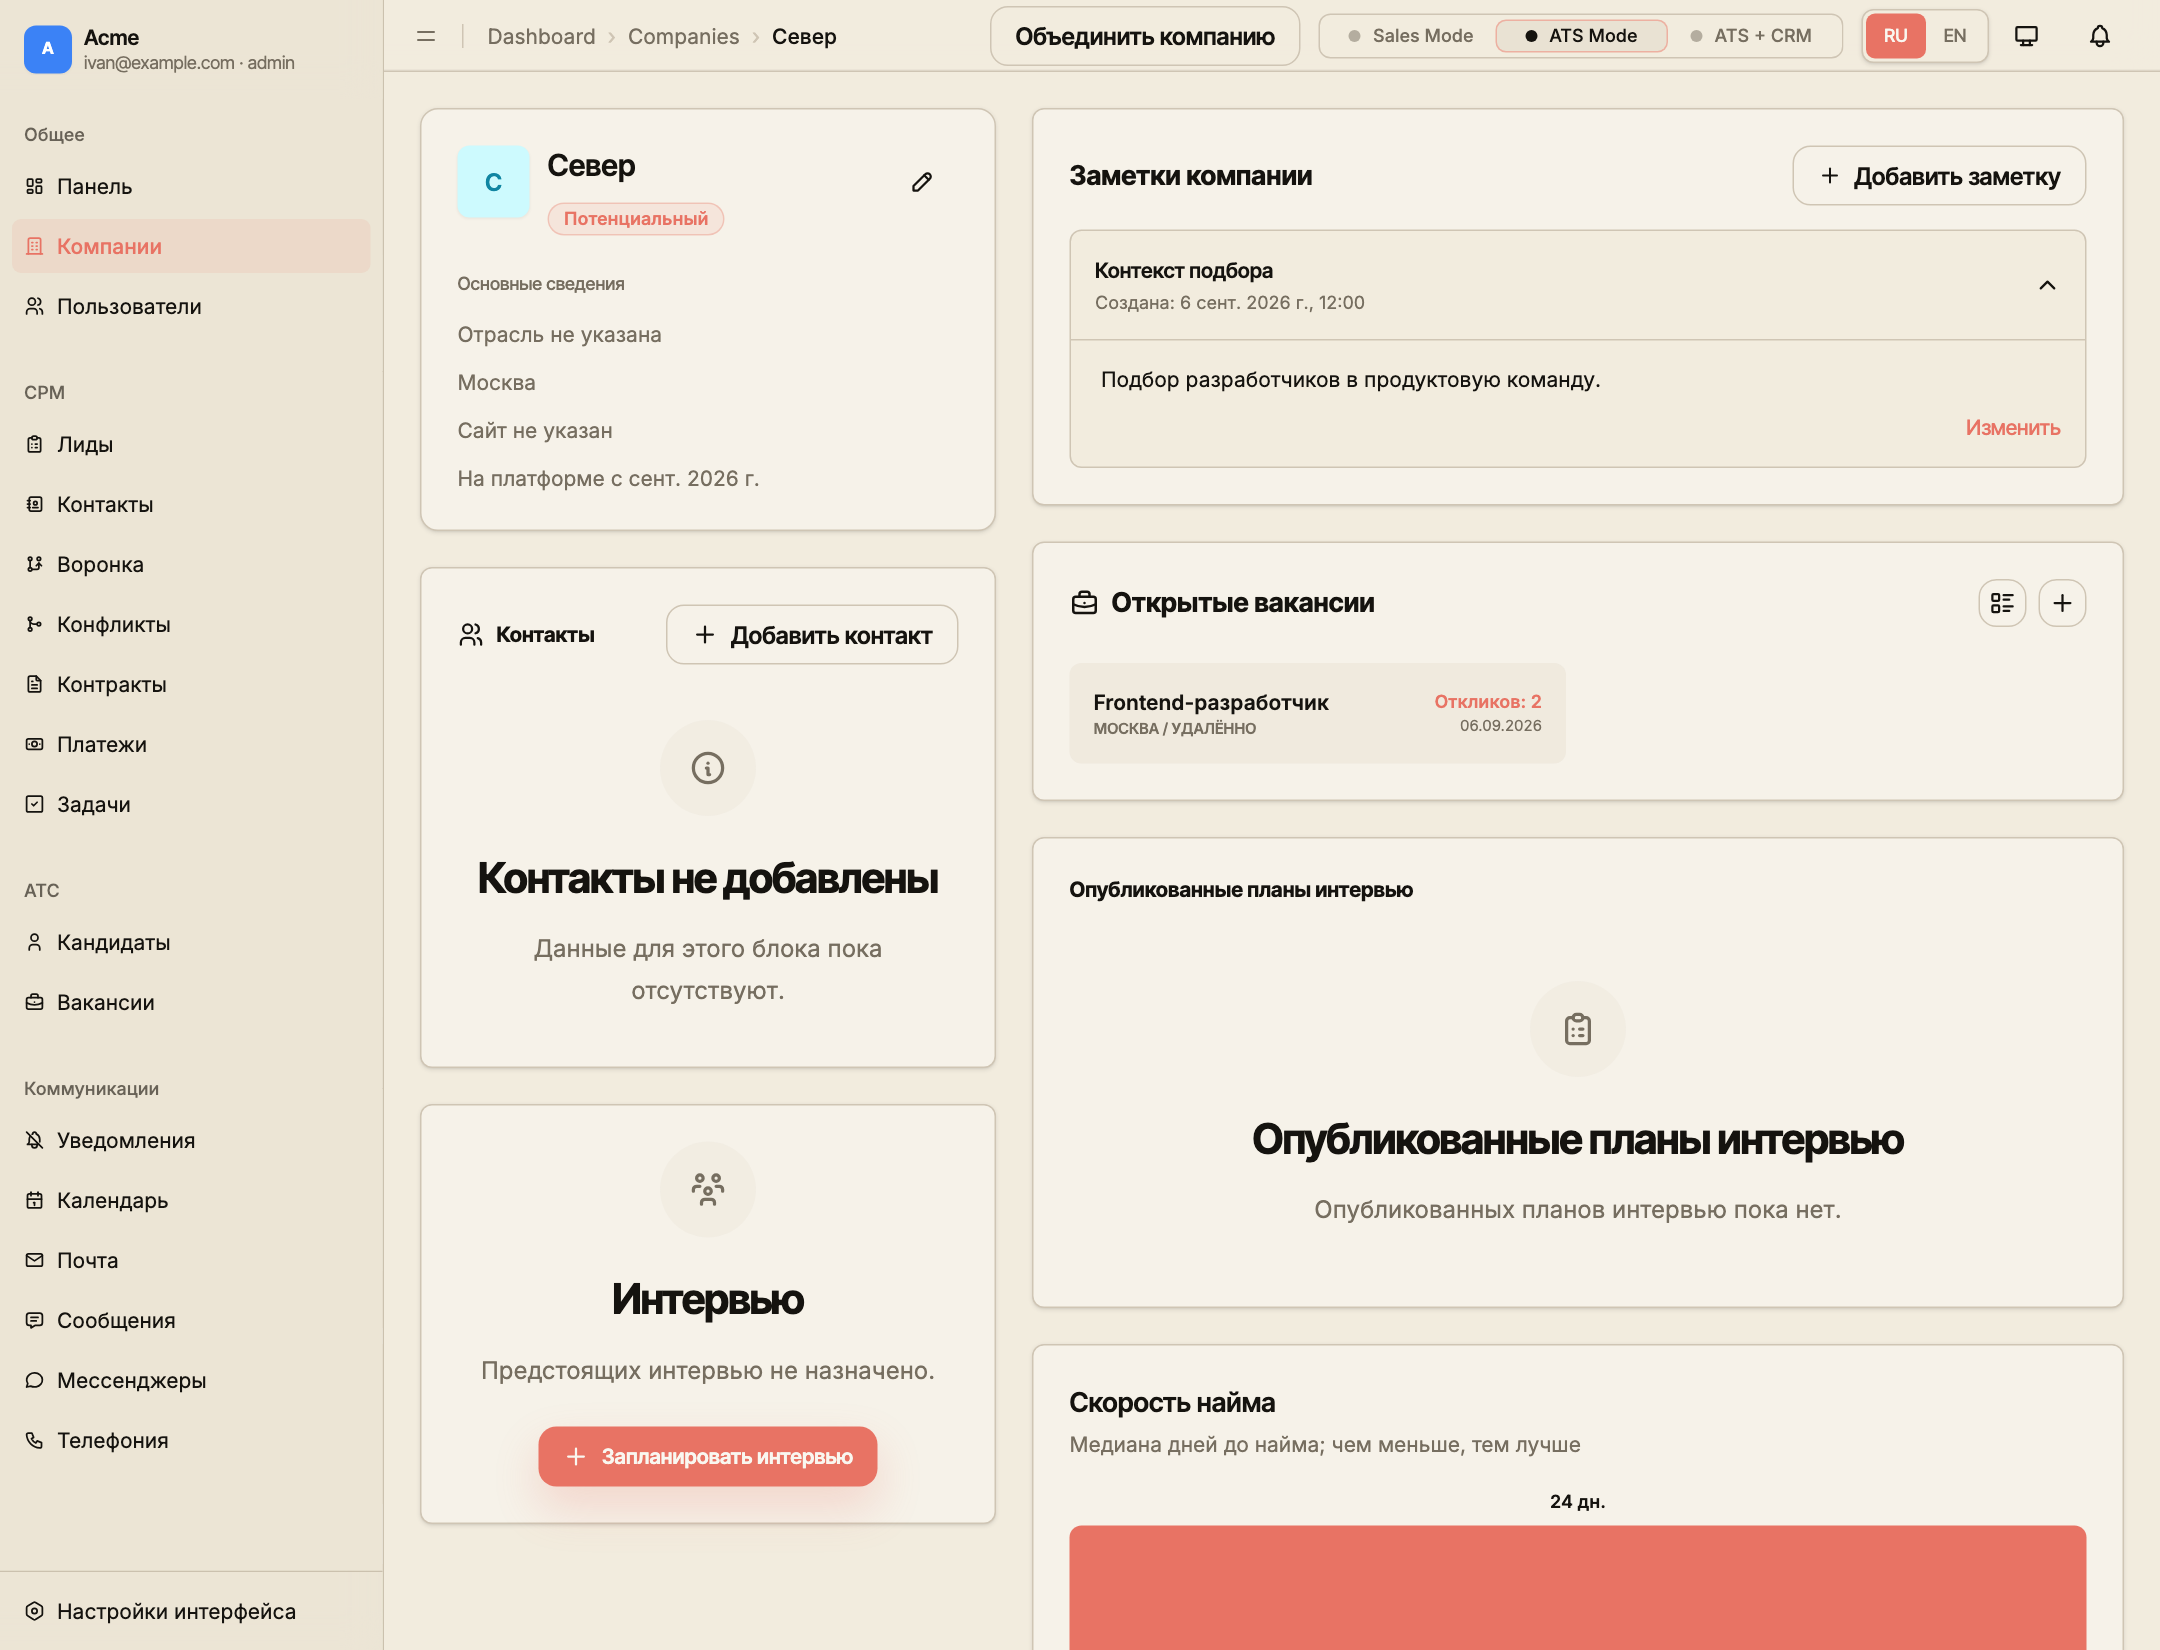This screenshot has height=1650, width=2160.
Task: Open Вакансии in the sidebar
Action: (x=191, y=1002)
